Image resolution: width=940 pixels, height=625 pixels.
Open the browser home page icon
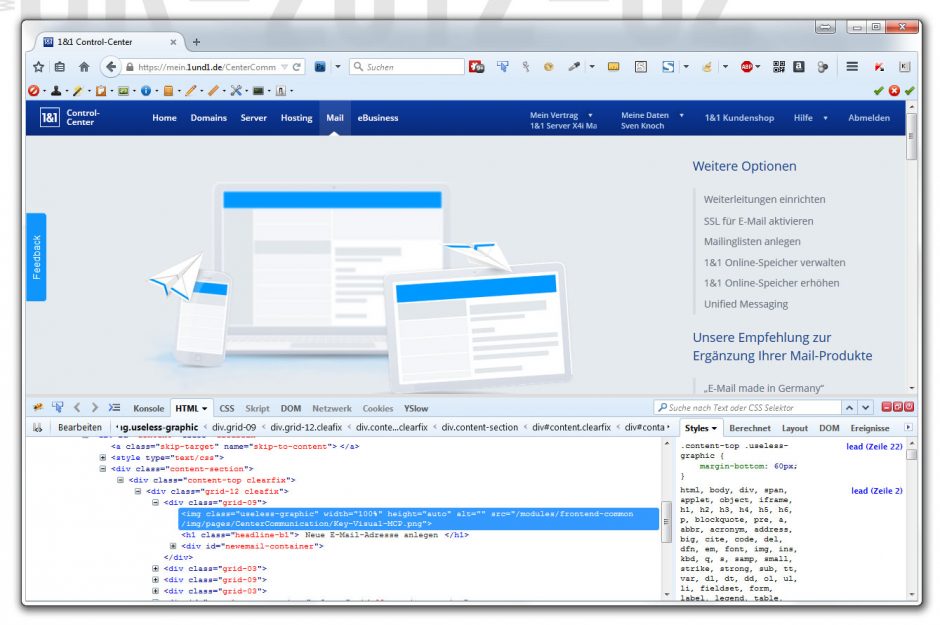point(84,67)
